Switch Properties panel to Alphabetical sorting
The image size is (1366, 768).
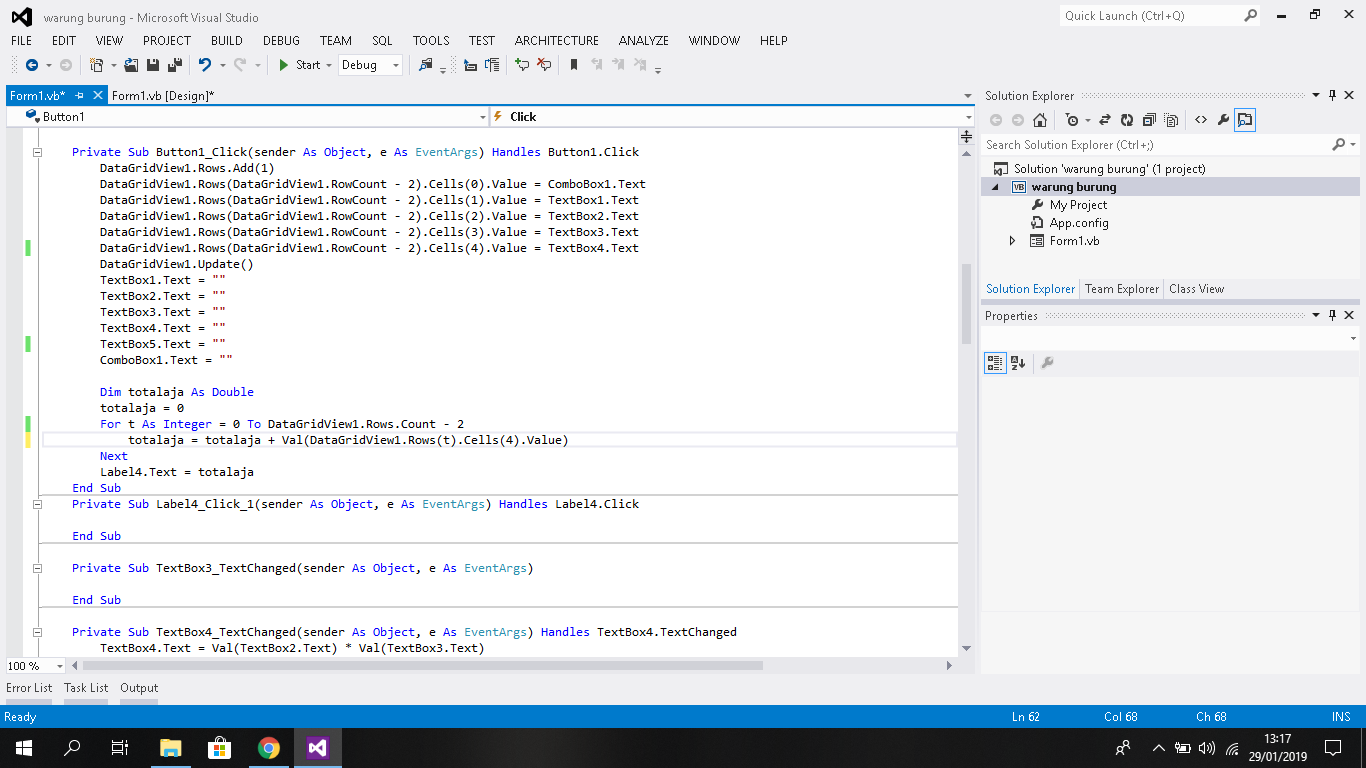(1018, 363)
